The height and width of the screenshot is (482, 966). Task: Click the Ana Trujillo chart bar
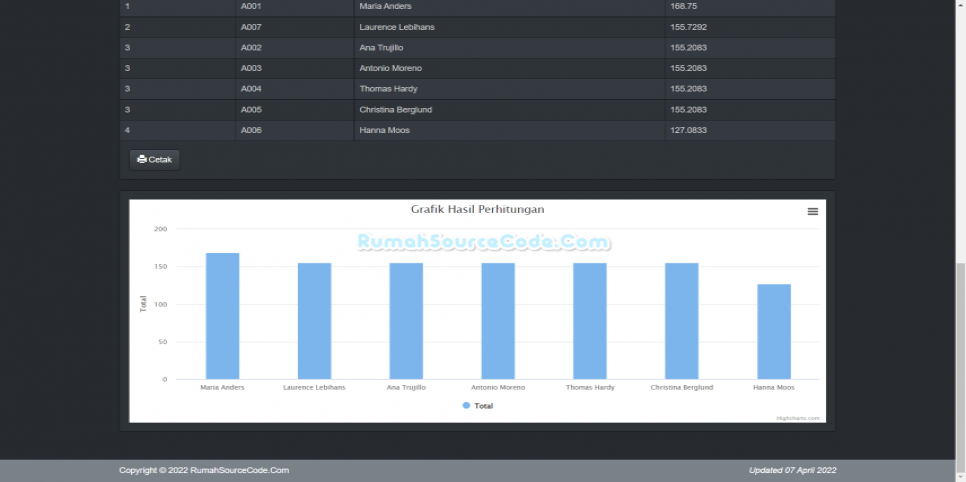(x=406, y=321)
